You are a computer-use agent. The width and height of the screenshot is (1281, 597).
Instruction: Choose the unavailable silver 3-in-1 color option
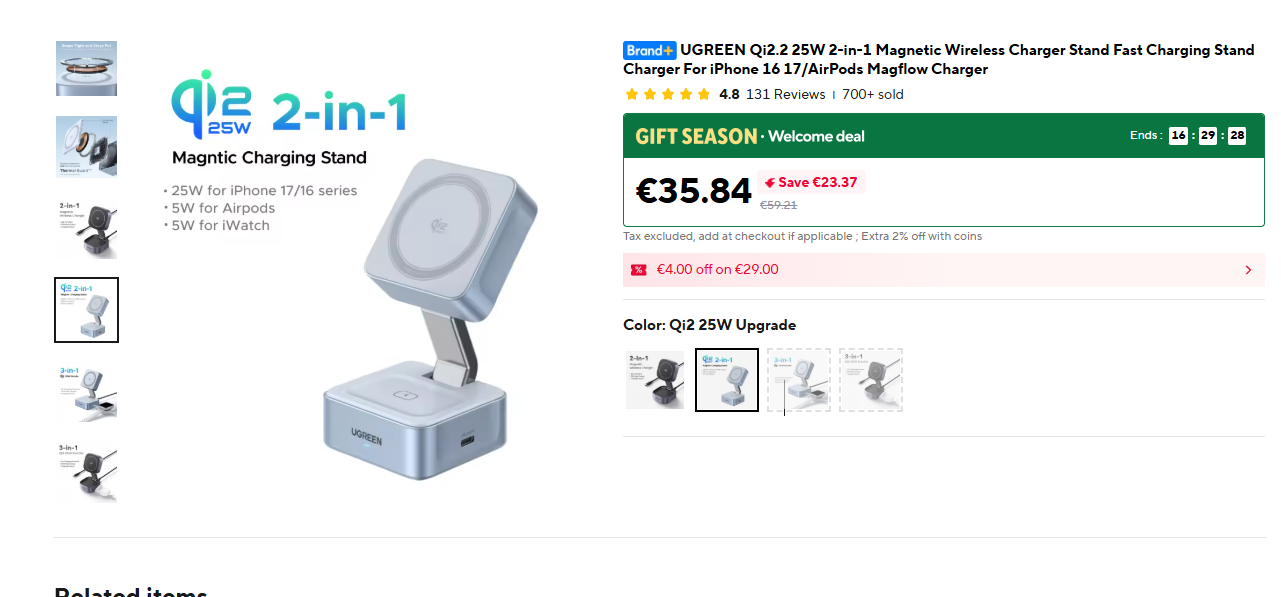799,380
